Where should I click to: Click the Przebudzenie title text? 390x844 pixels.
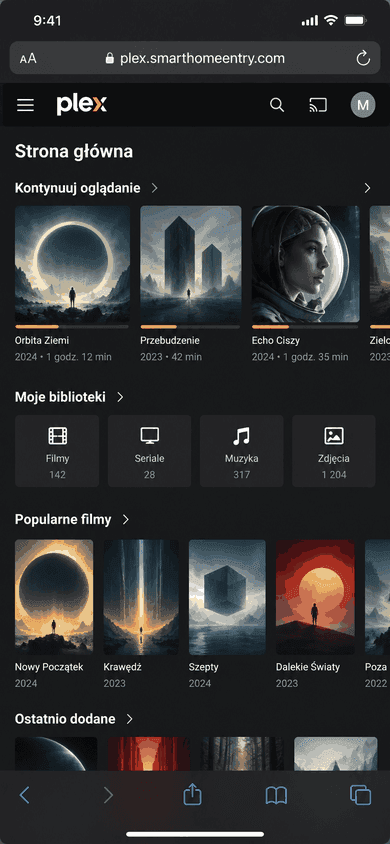[x=170, y=340]
